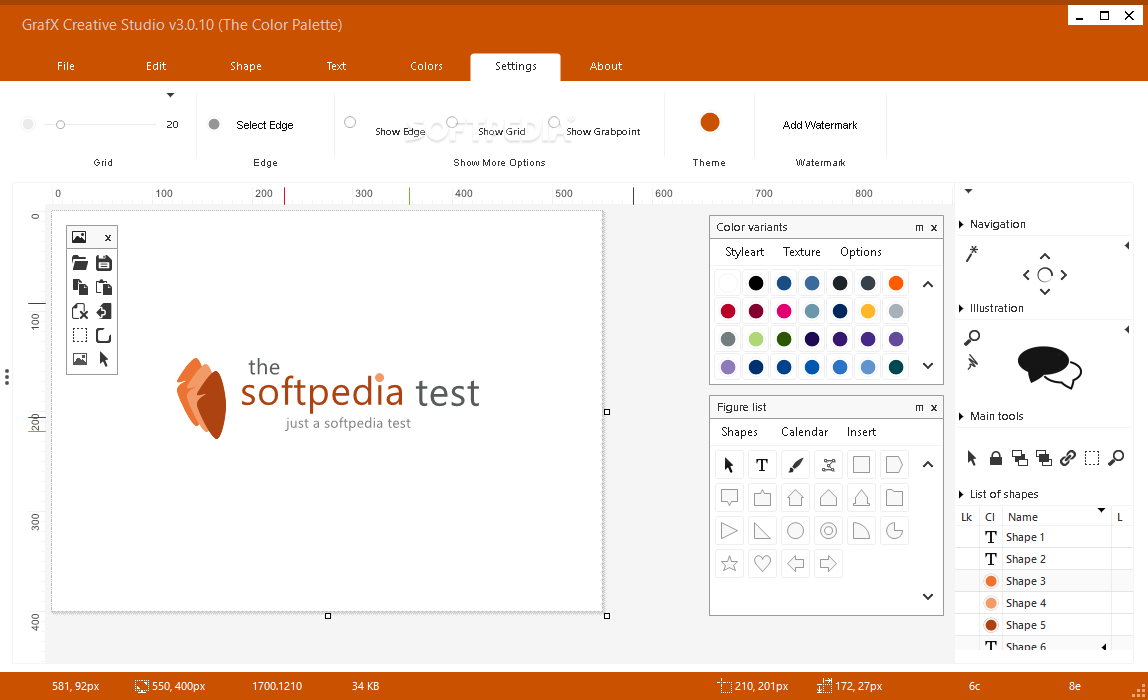This screenshot has height=700, width=1148.
Task: Click the Add Watermark button
Action: click(820, 125)
